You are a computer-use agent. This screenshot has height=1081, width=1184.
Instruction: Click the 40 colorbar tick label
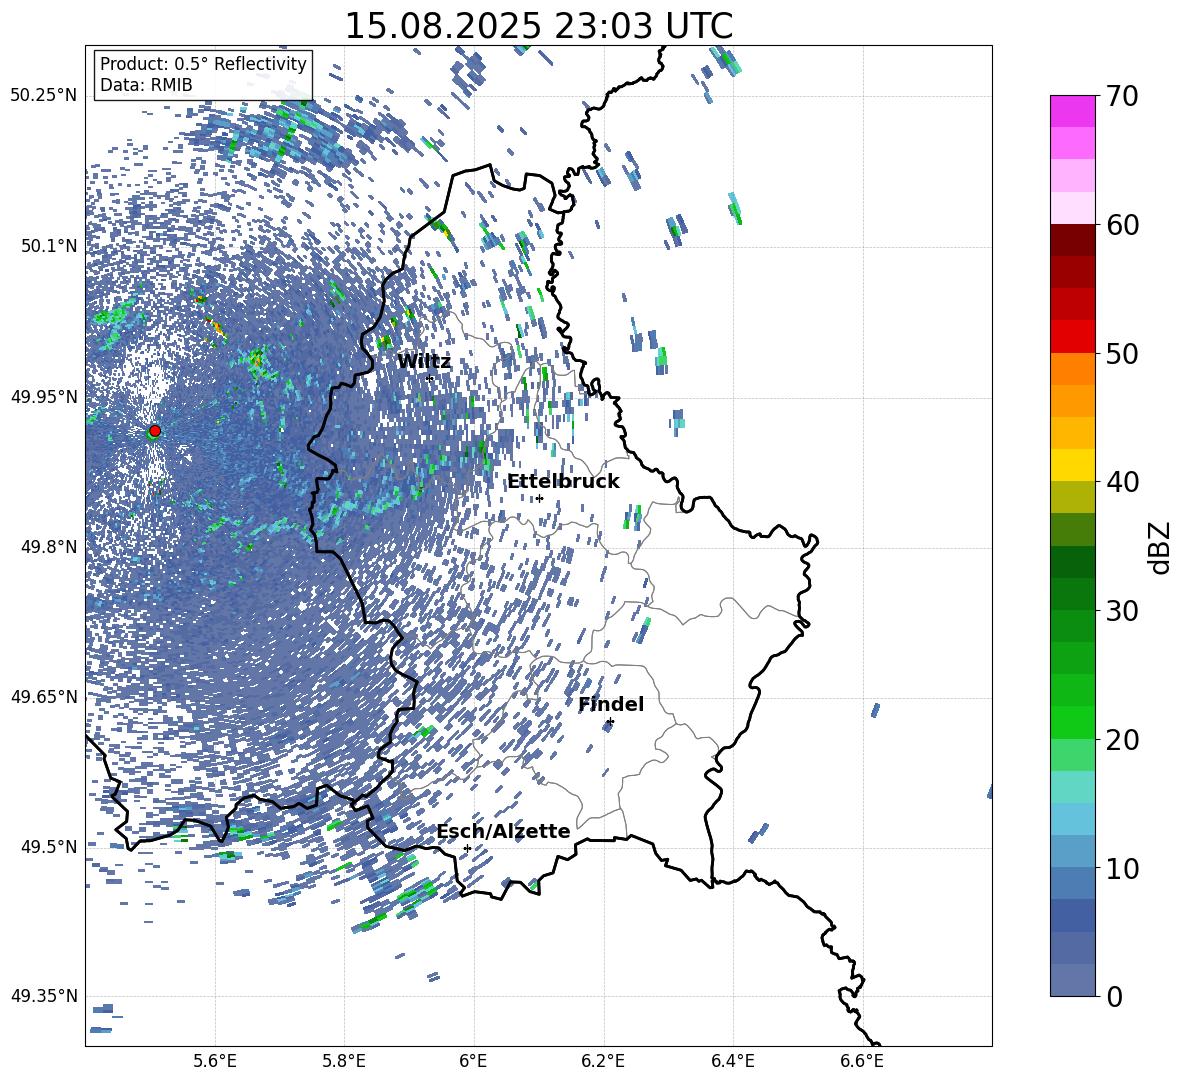1123,482
